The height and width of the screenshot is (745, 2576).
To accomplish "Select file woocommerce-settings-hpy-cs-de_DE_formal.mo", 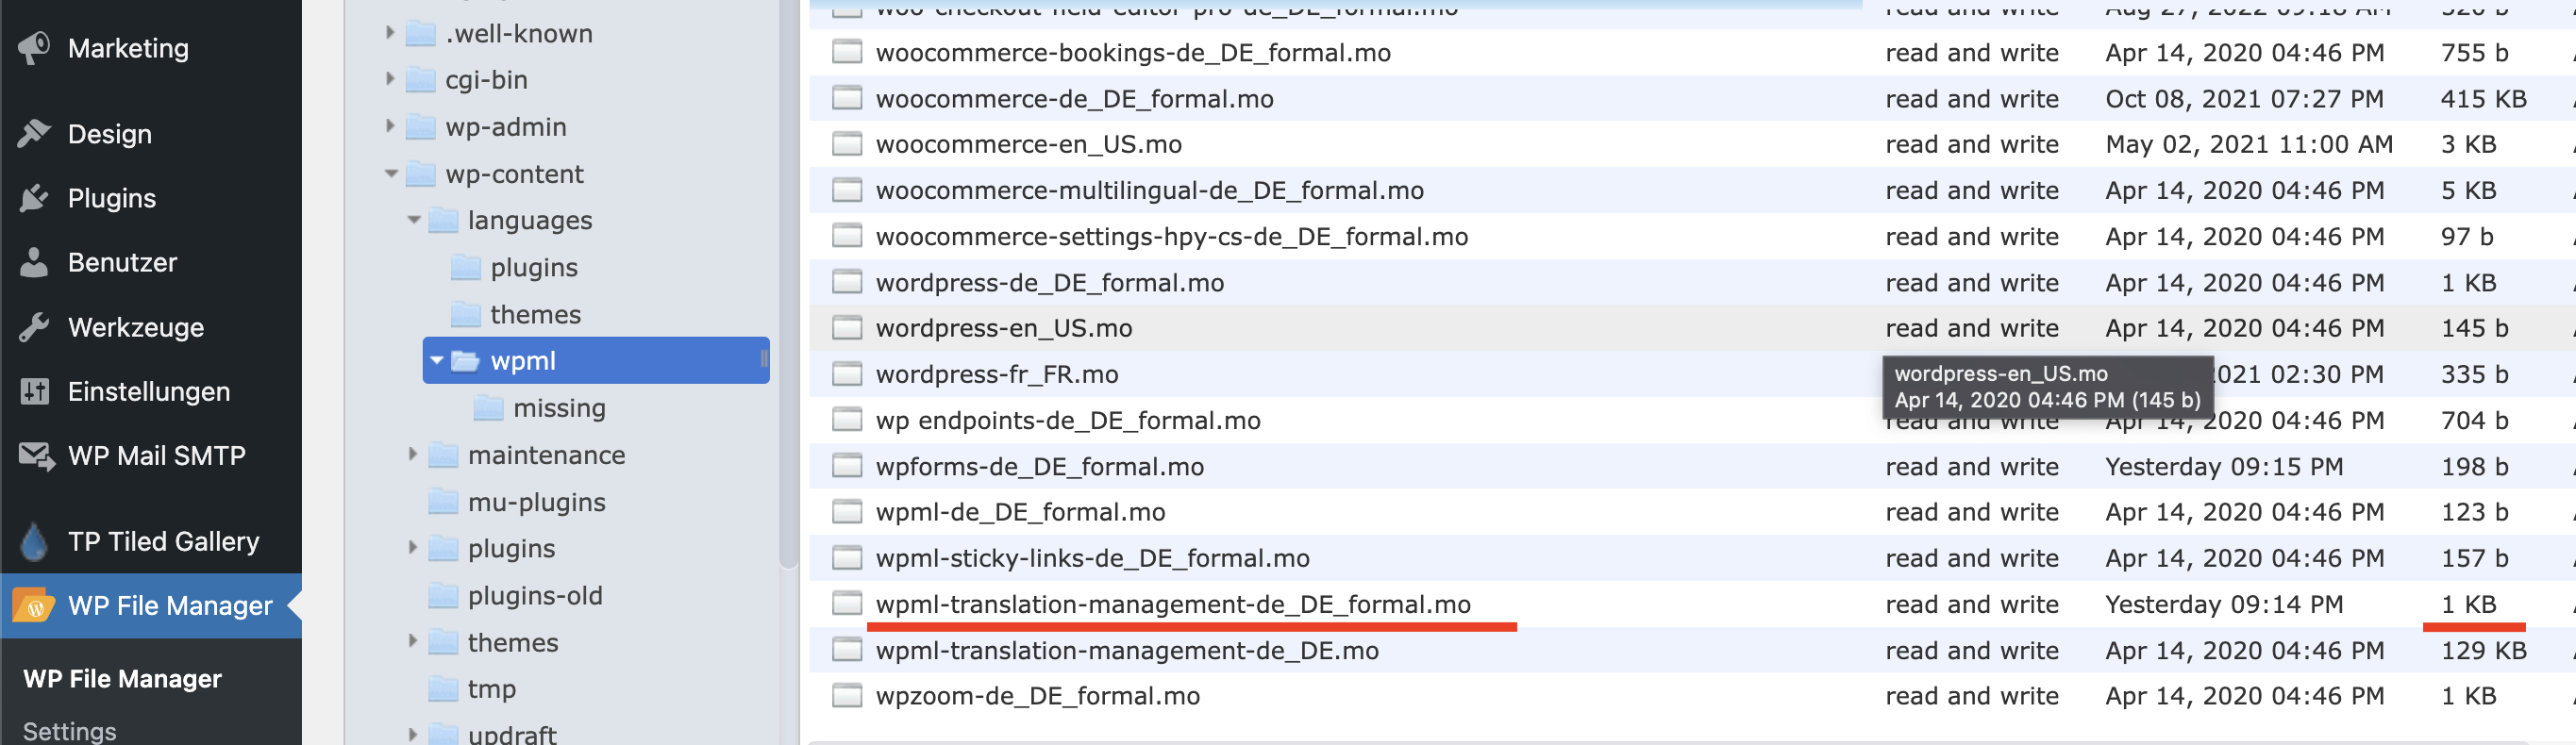I will tap(1171, 236).
